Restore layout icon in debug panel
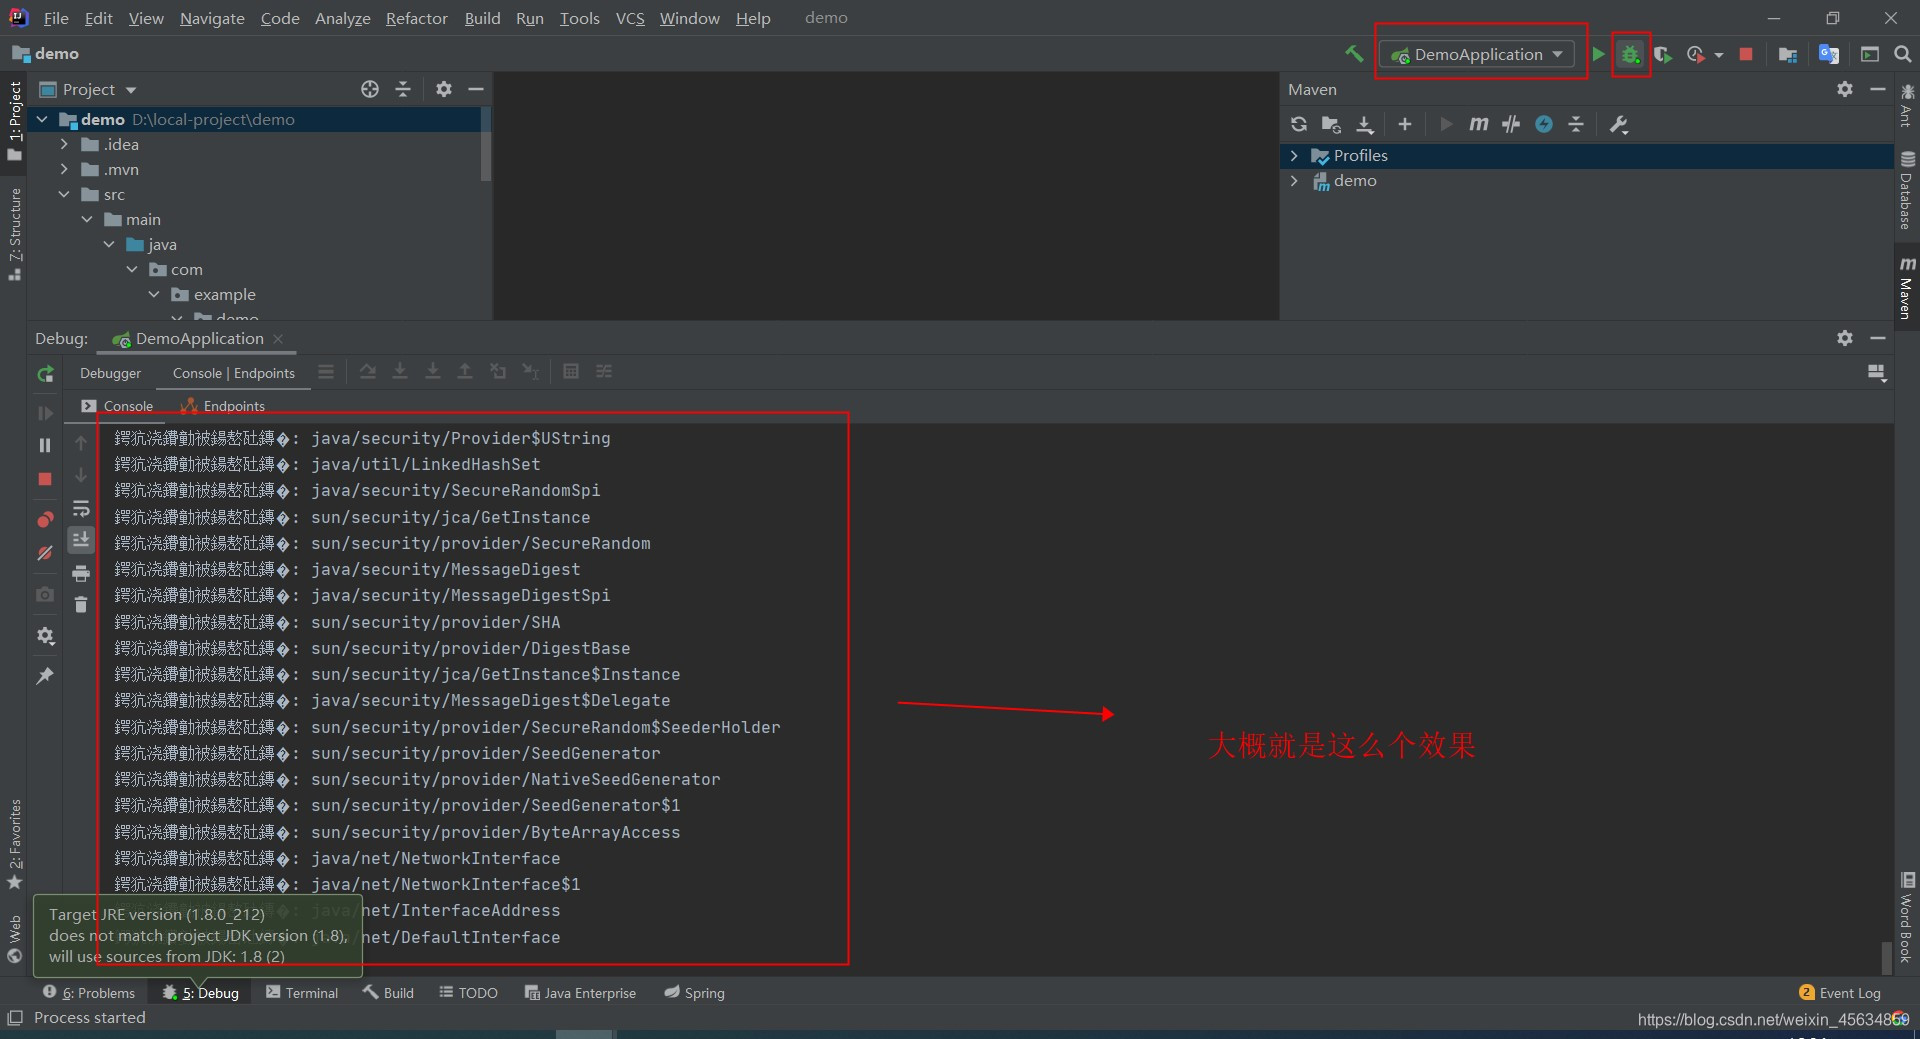The image size is (1920, 1039). pos(1877,373)
